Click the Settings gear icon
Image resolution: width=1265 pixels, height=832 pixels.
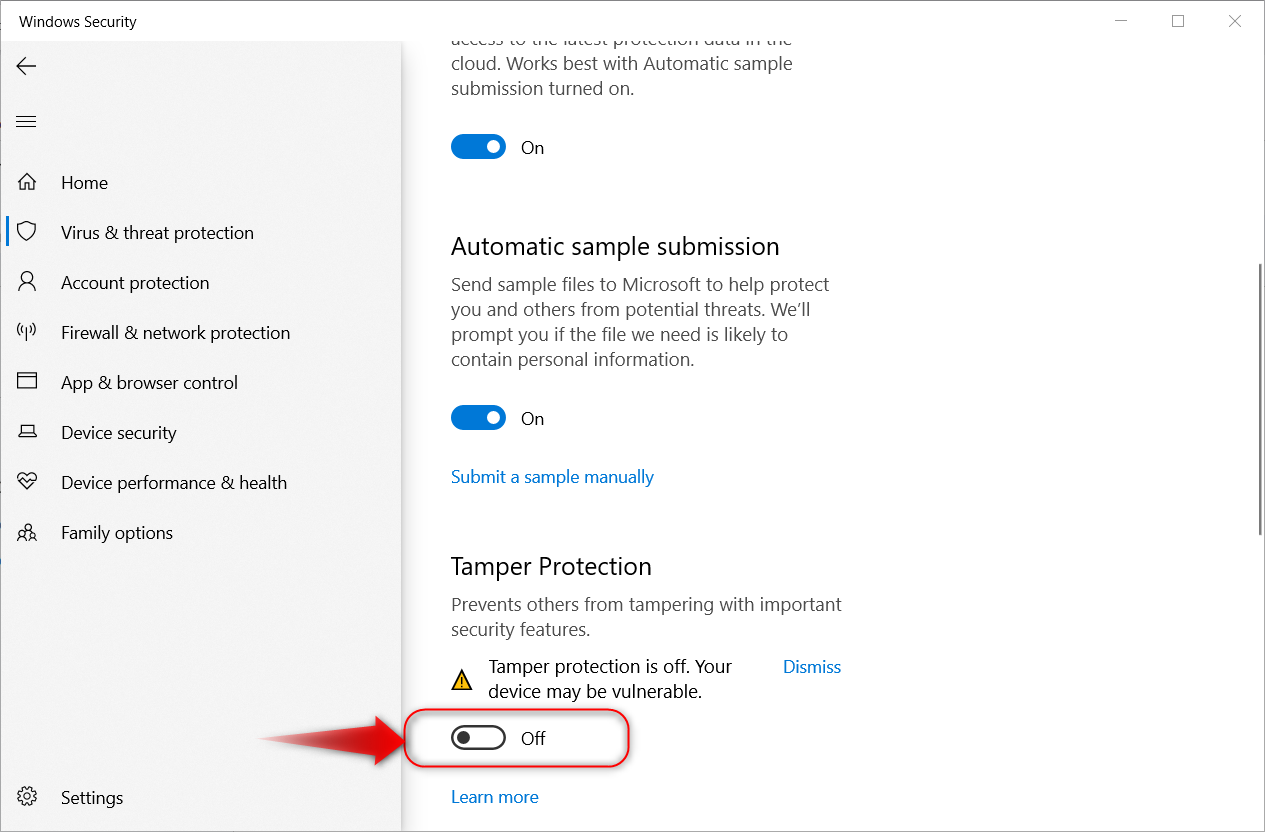click(x=27, y=797)
